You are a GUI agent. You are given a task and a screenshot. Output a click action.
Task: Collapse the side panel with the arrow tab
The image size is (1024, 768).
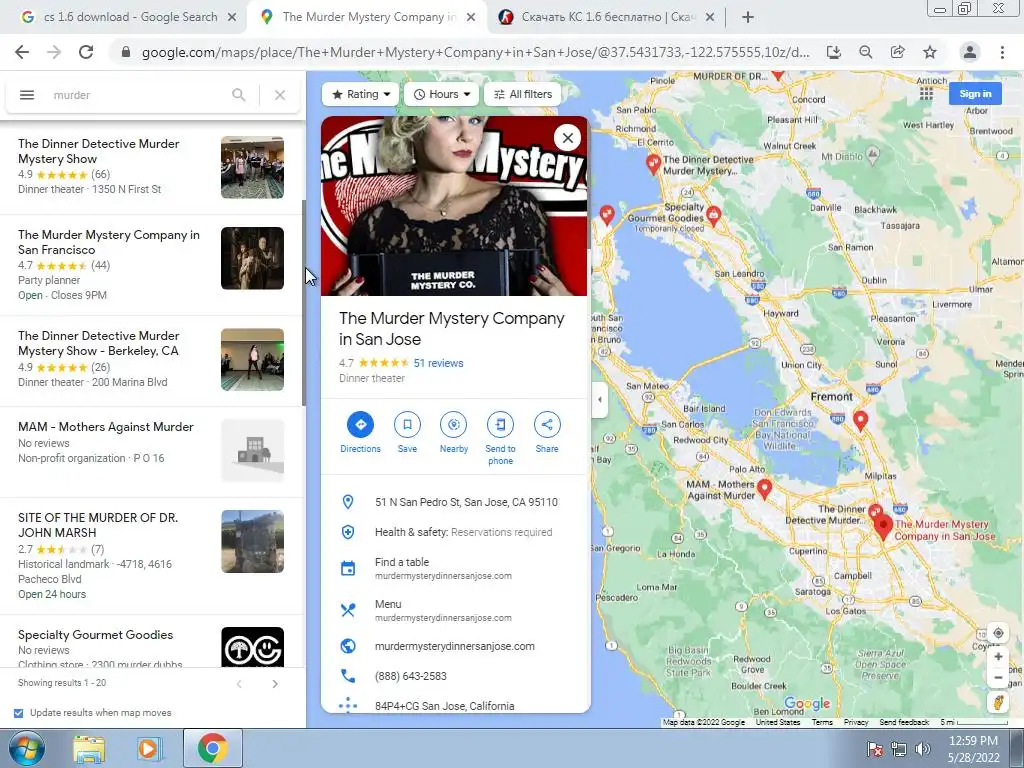(x=600, y=399)
